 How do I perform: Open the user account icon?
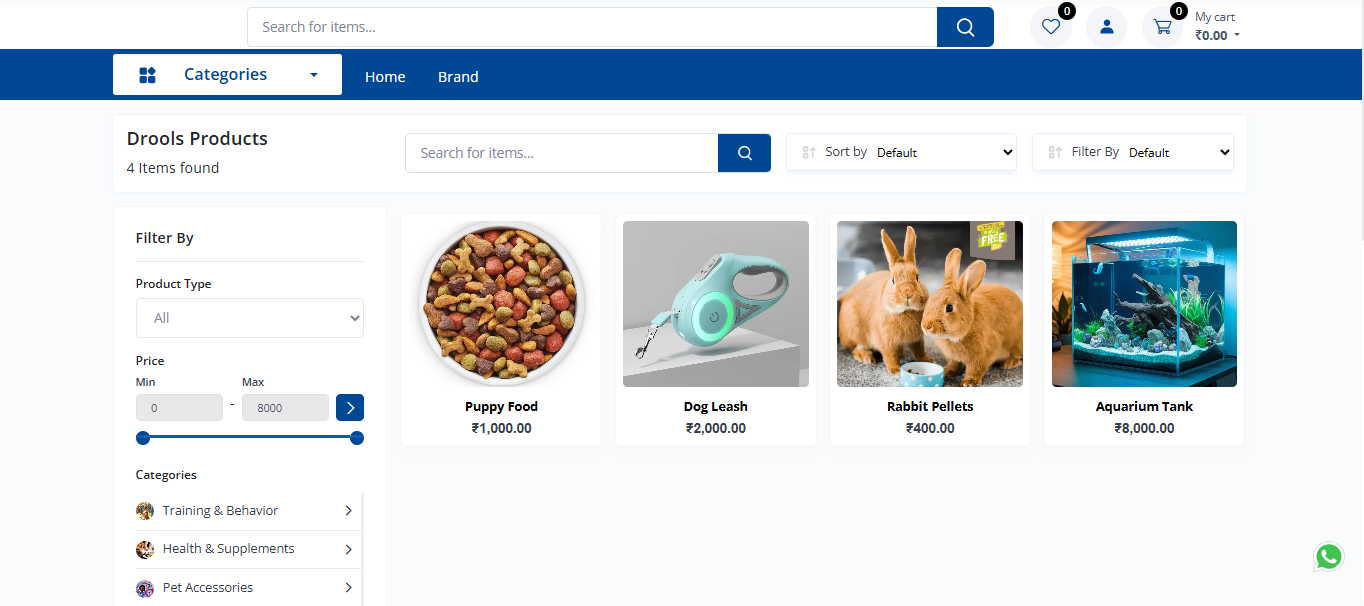[x=1106, y=27]
